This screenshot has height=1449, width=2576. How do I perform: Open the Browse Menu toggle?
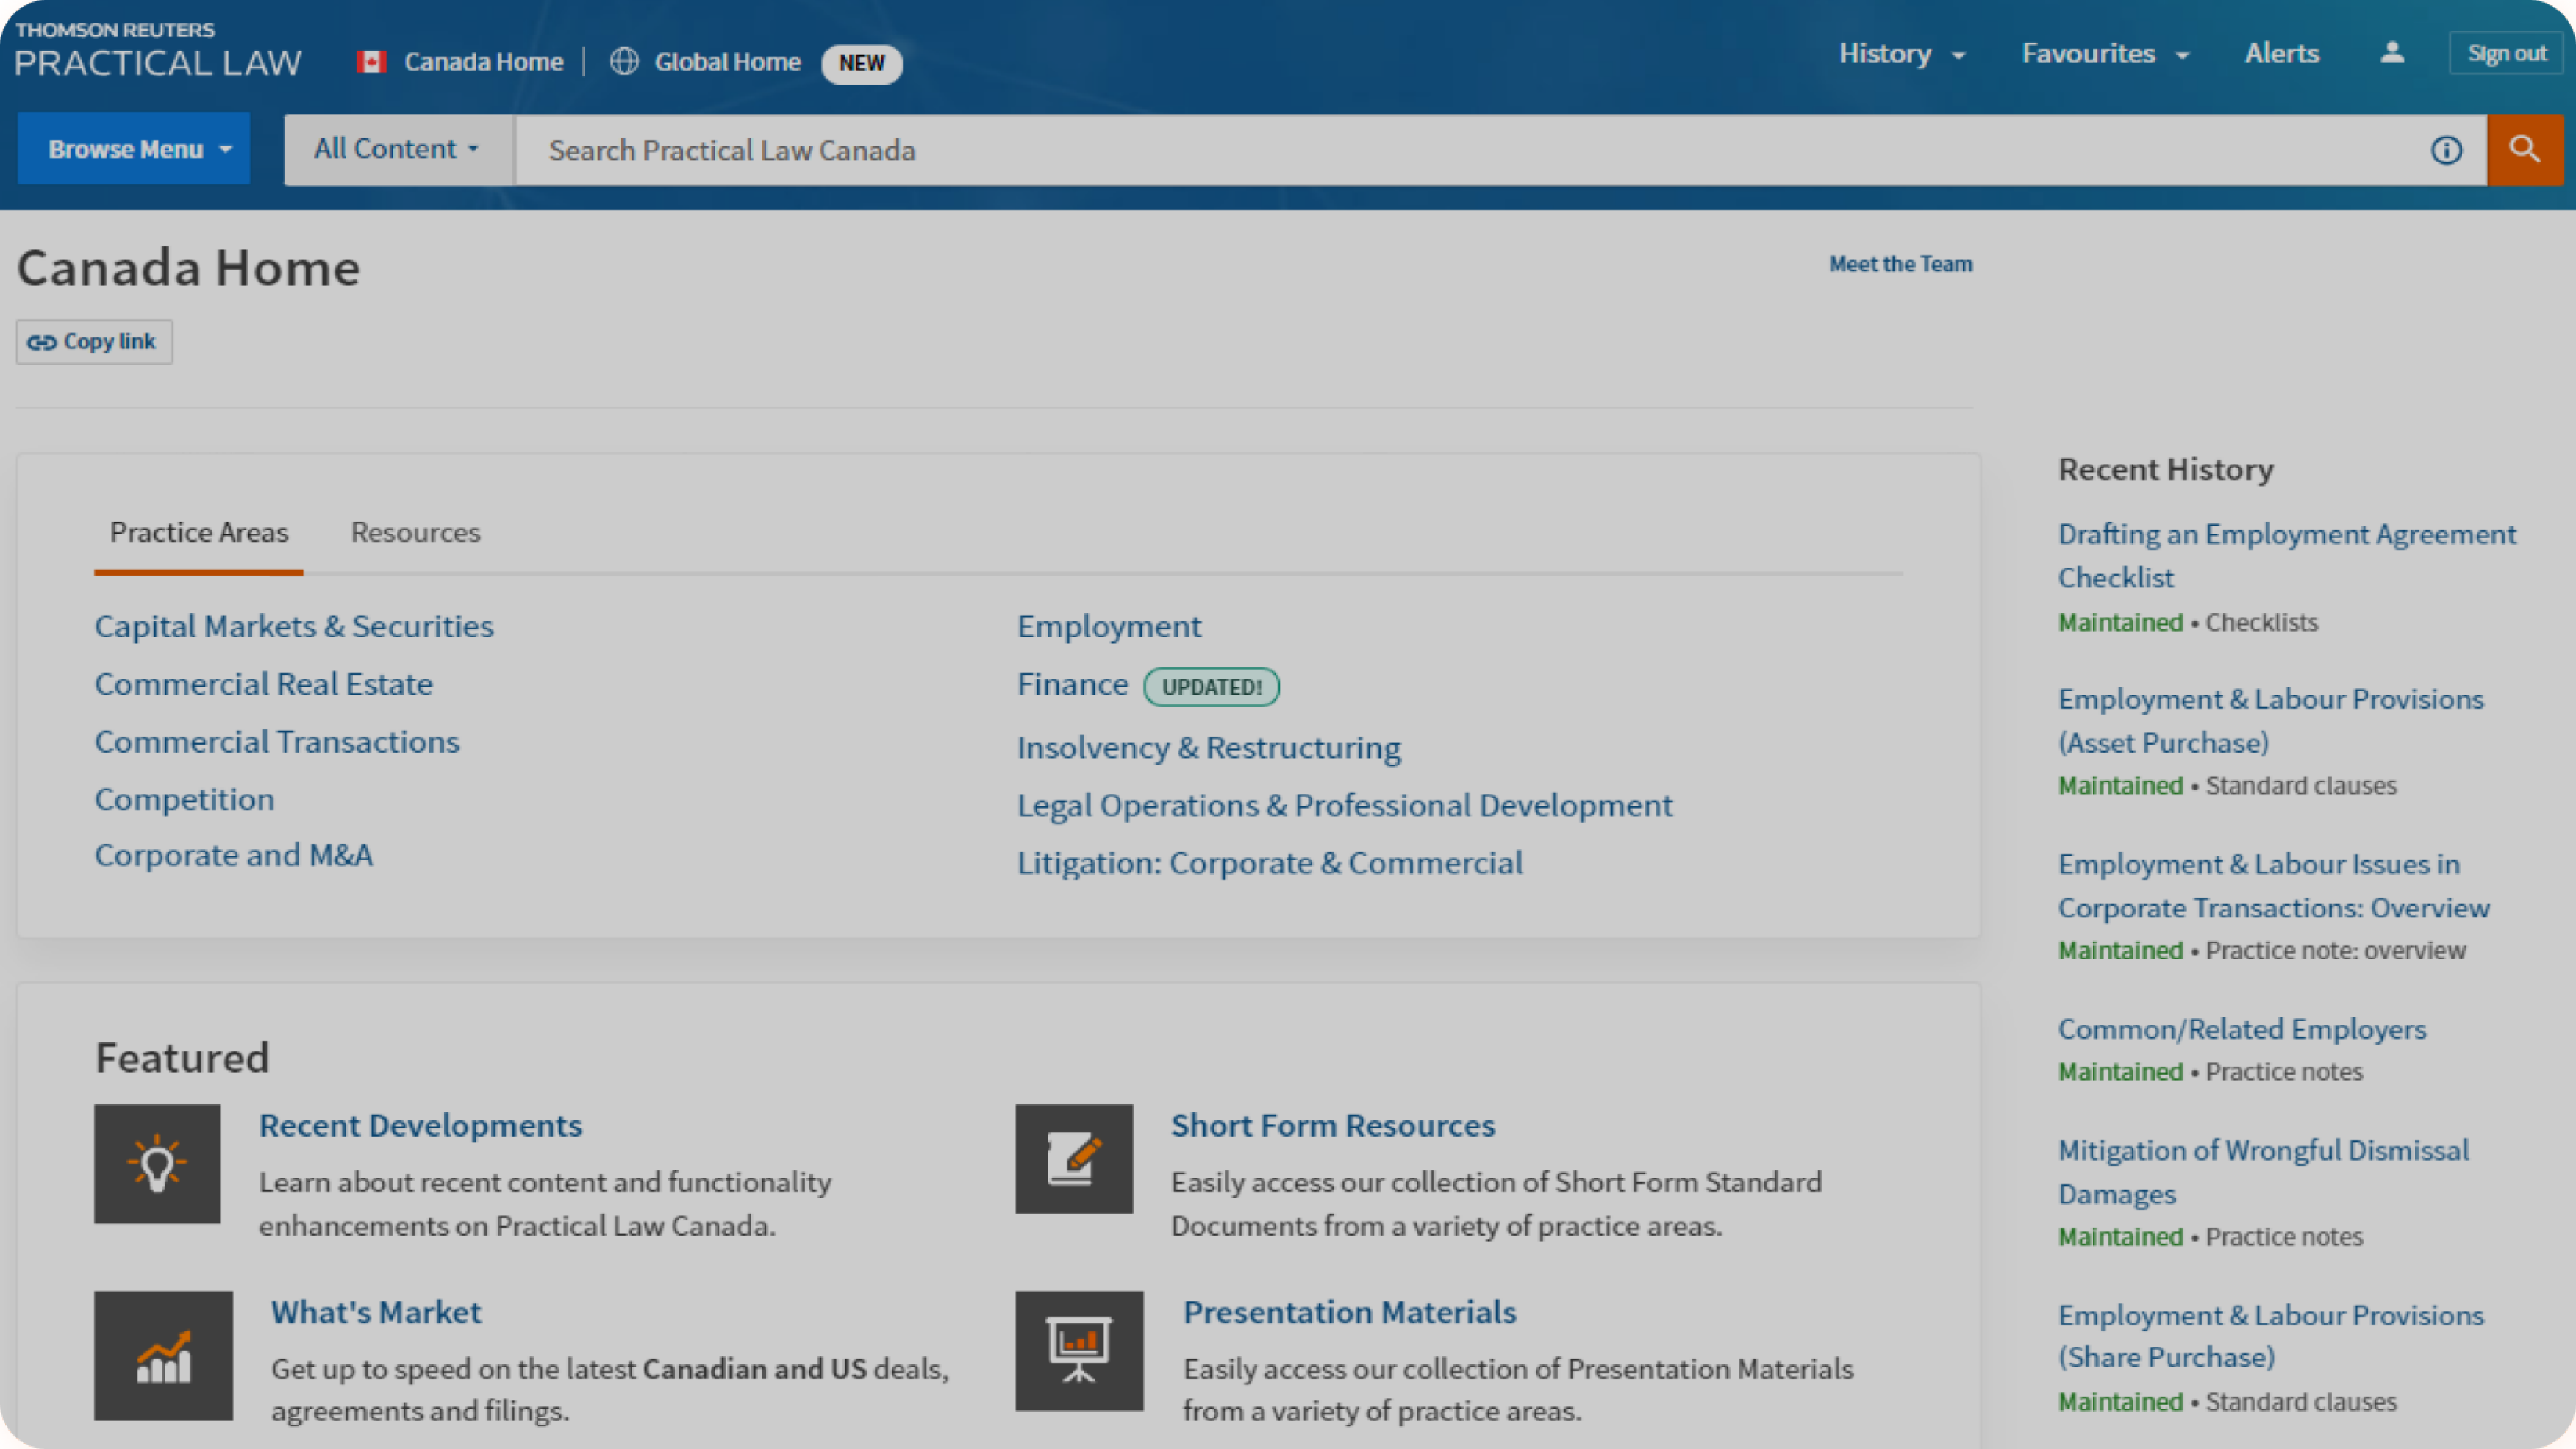pyautogui.click(x=138, y=149)
